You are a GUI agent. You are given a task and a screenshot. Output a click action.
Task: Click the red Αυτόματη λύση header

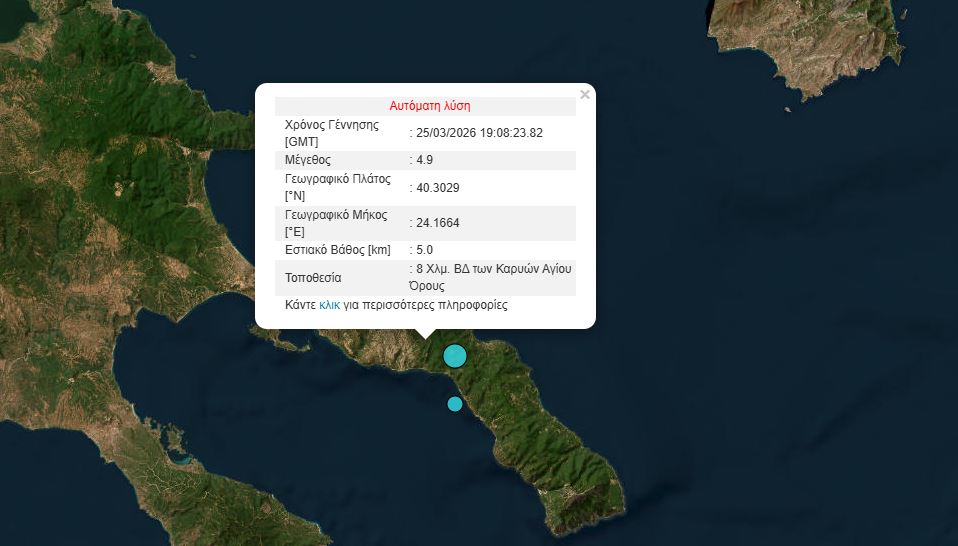click(x=429, y=106)
